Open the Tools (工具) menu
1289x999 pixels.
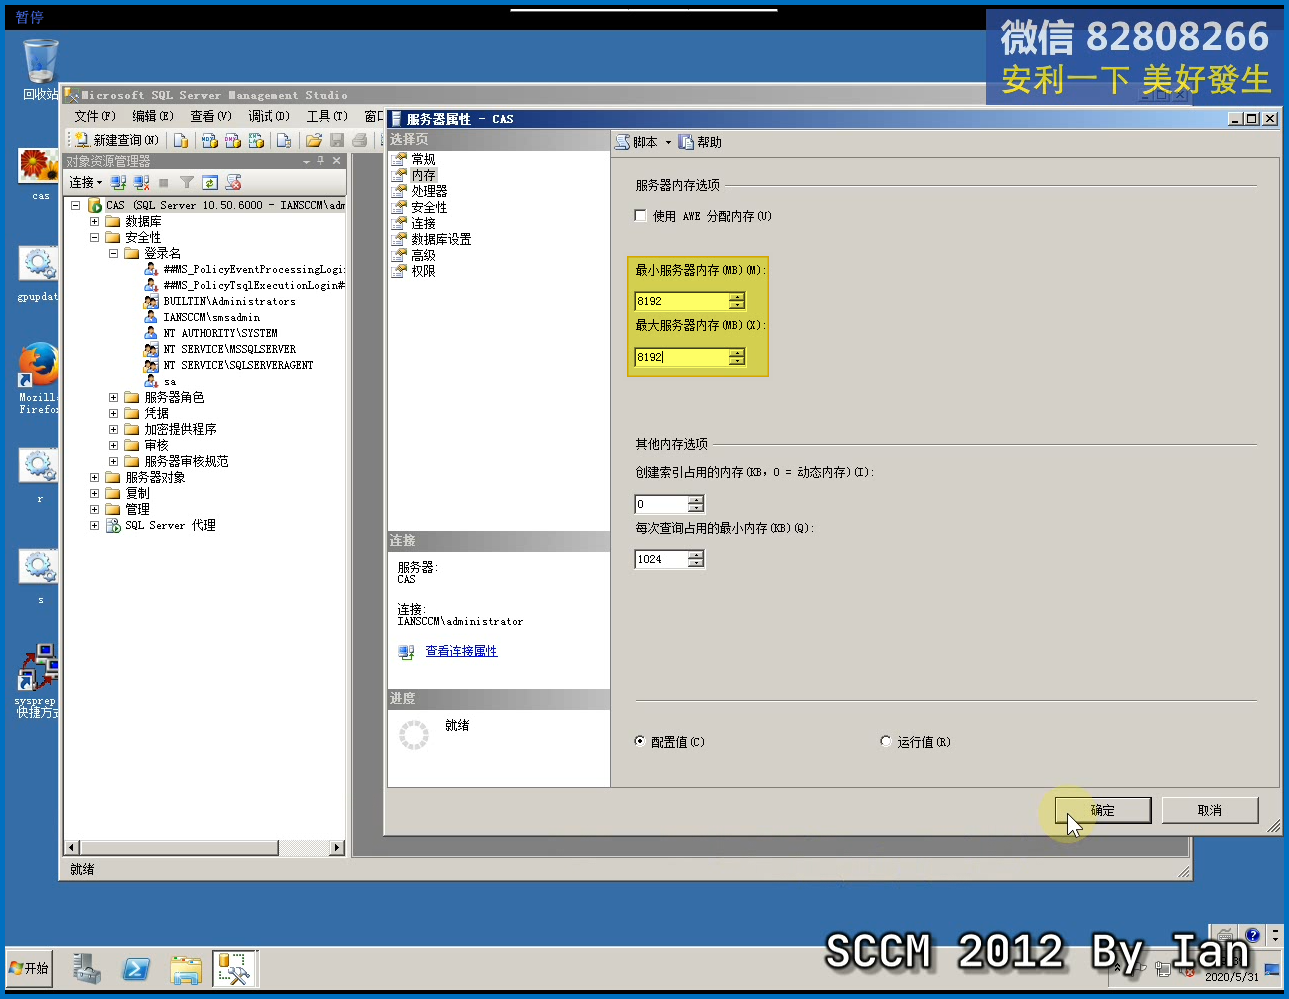pos(327,116)
